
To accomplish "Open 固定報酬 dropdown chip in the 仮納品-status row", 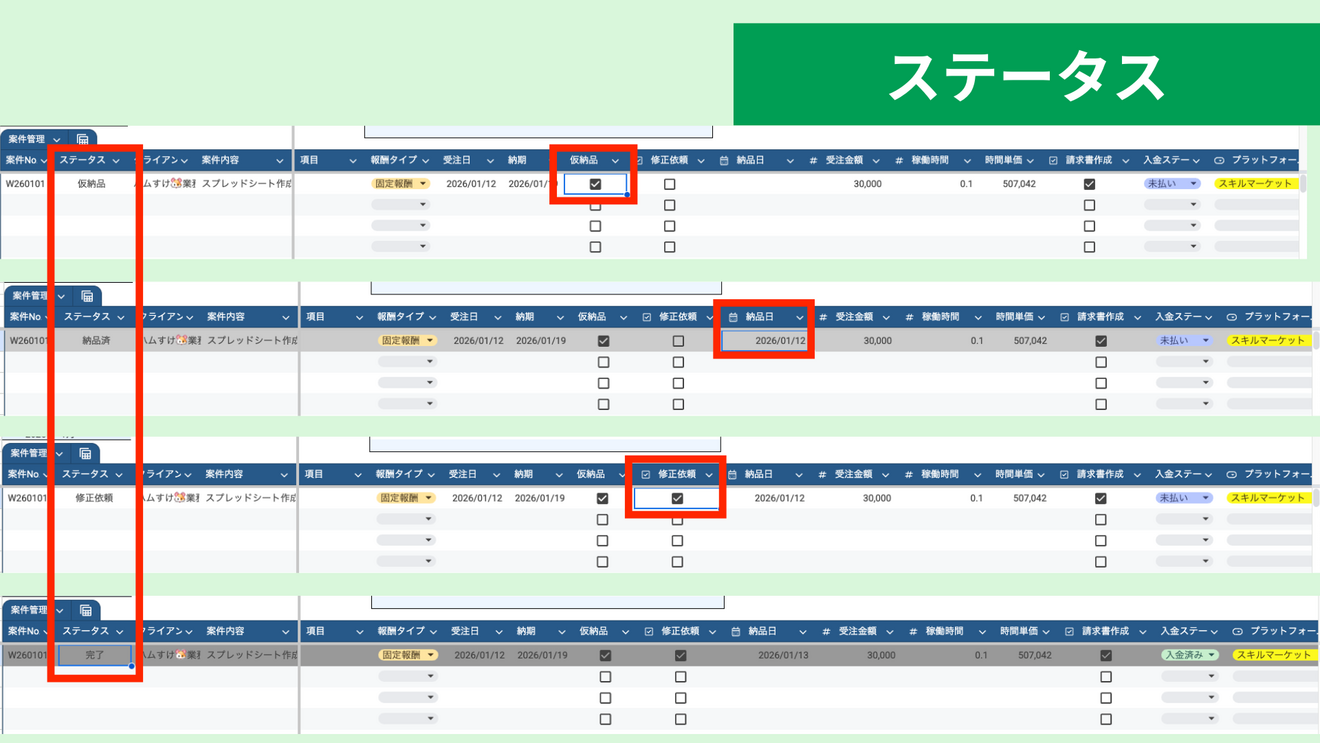I will [401, 184].
